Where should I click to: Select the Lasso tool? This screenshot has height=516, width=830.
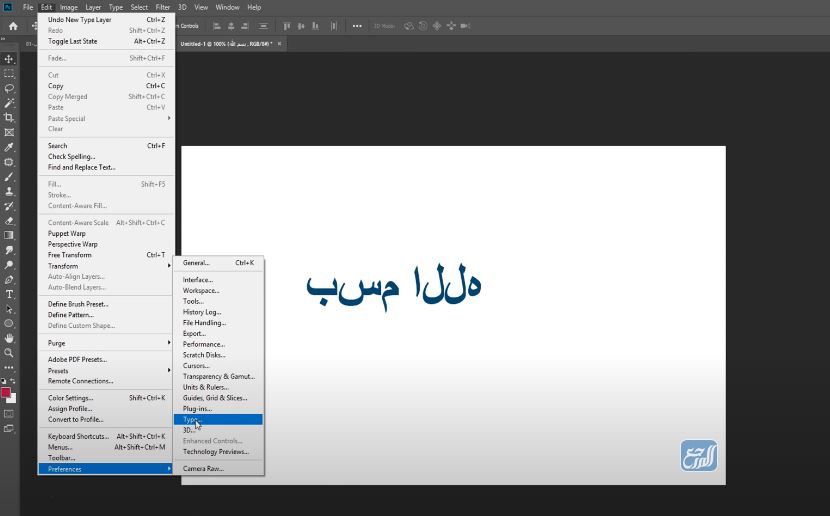[9, 88]
